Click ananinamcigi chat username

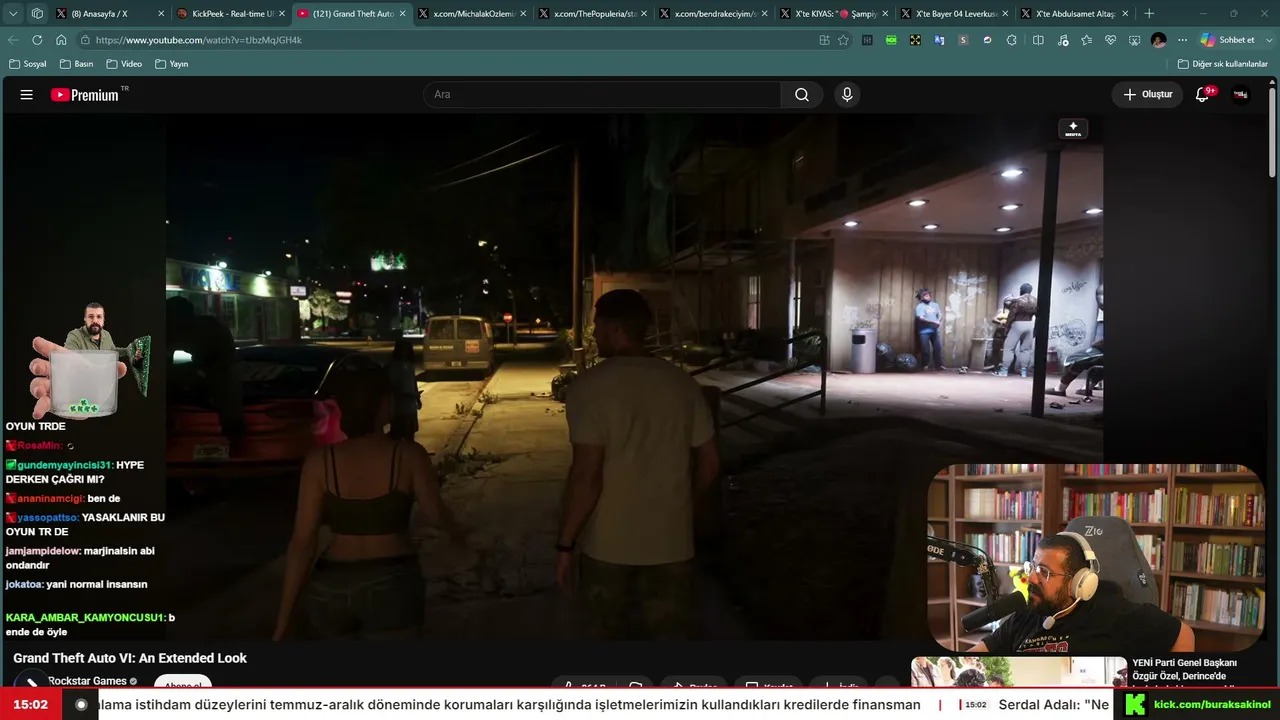point(50,498)
